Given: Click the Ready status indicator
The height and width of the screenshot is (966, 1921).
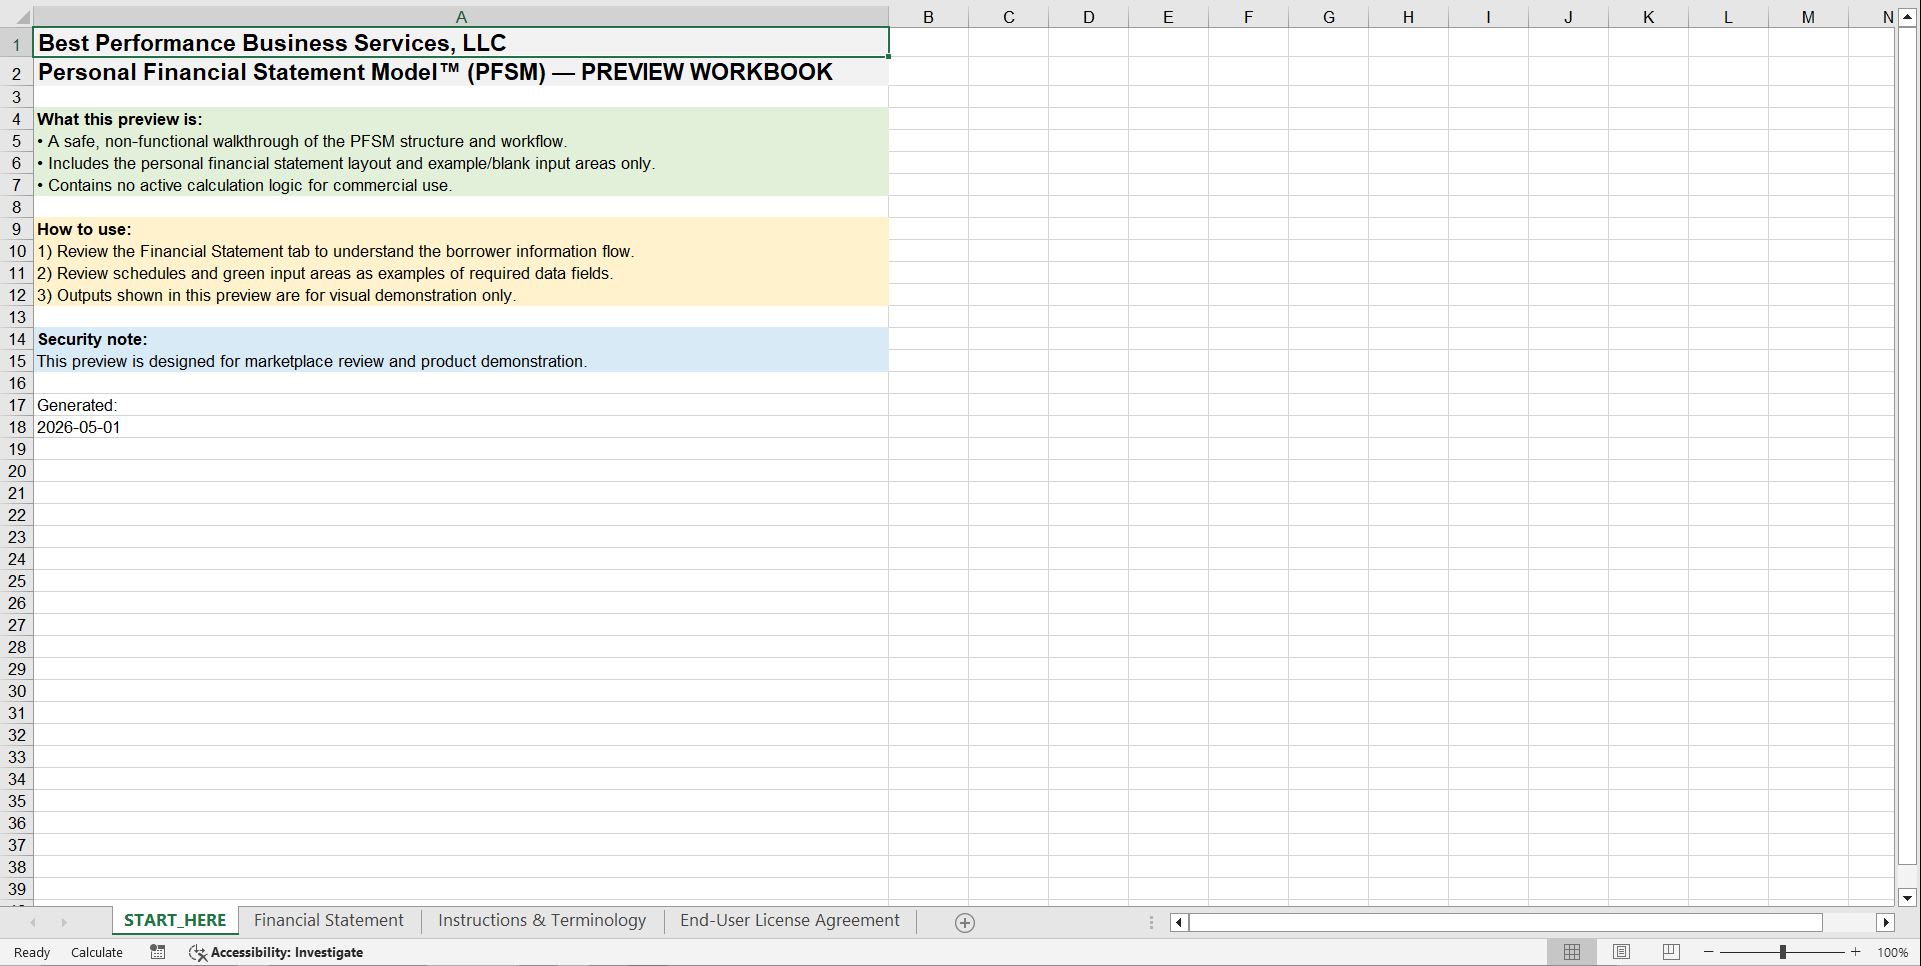Looking at the screenshot, I should tap(32, 952).
